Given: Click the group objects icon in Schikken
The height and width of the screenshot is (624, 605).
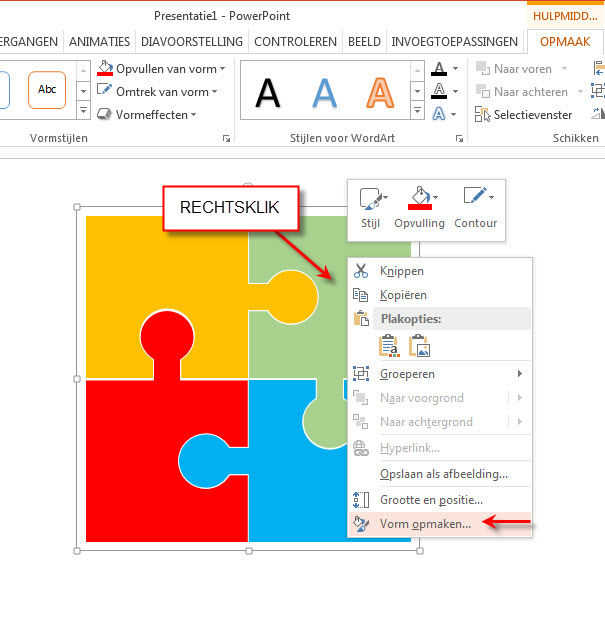Looking at the screenshot, I should click(x=597, y=91).
